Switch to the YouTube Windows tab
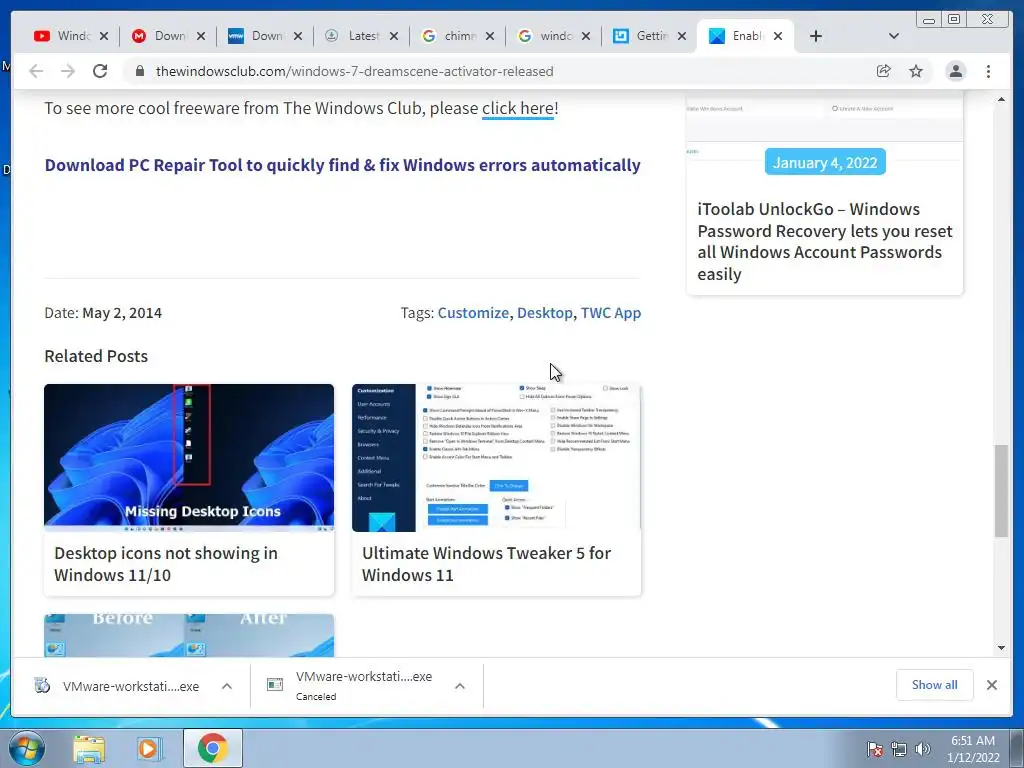This screenshot has height=768, width=1024. click(x=63, y=36)
